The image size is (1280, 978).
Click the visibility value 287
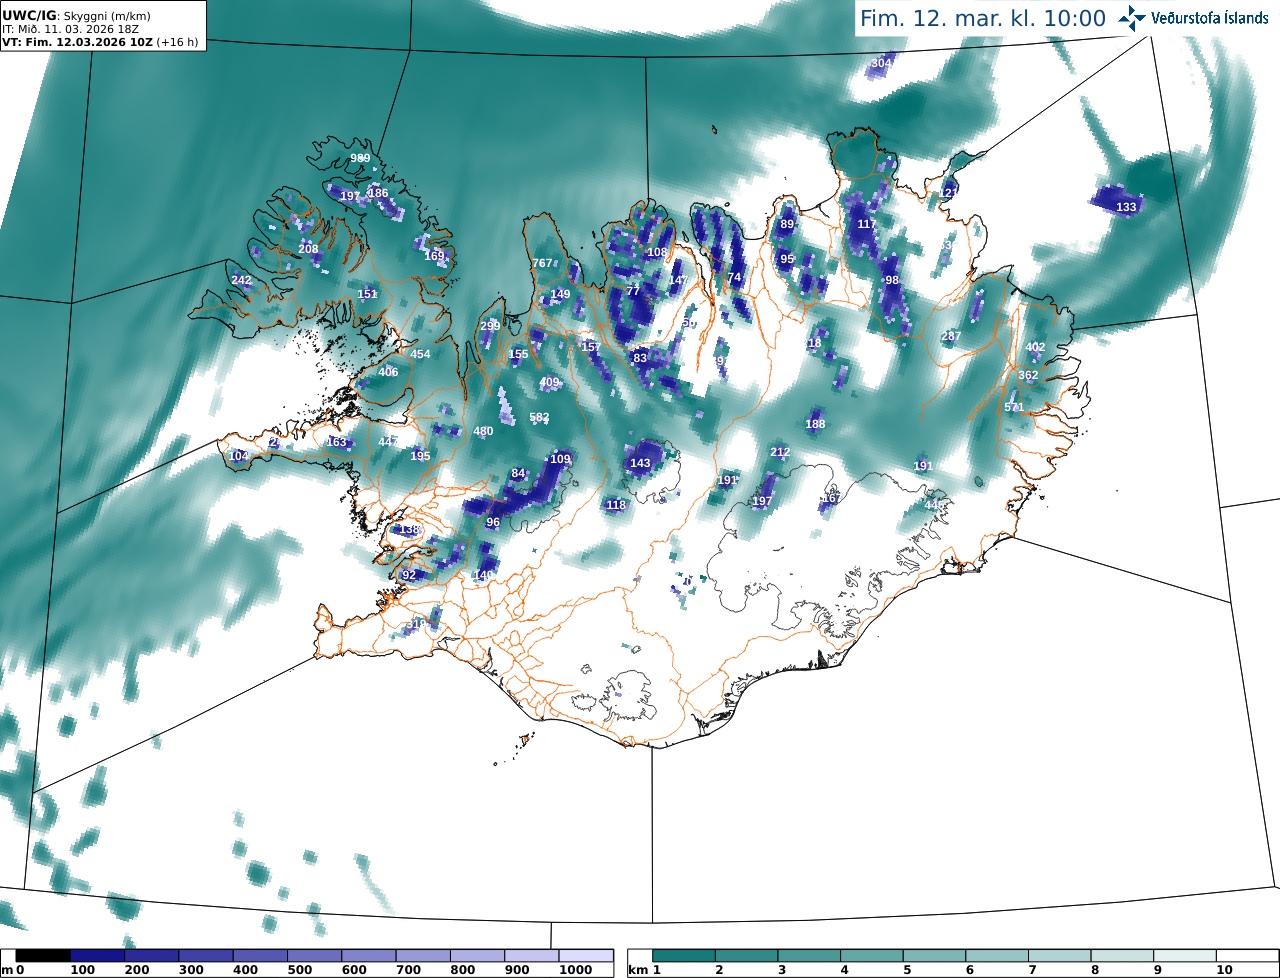[x=951, y=336]
